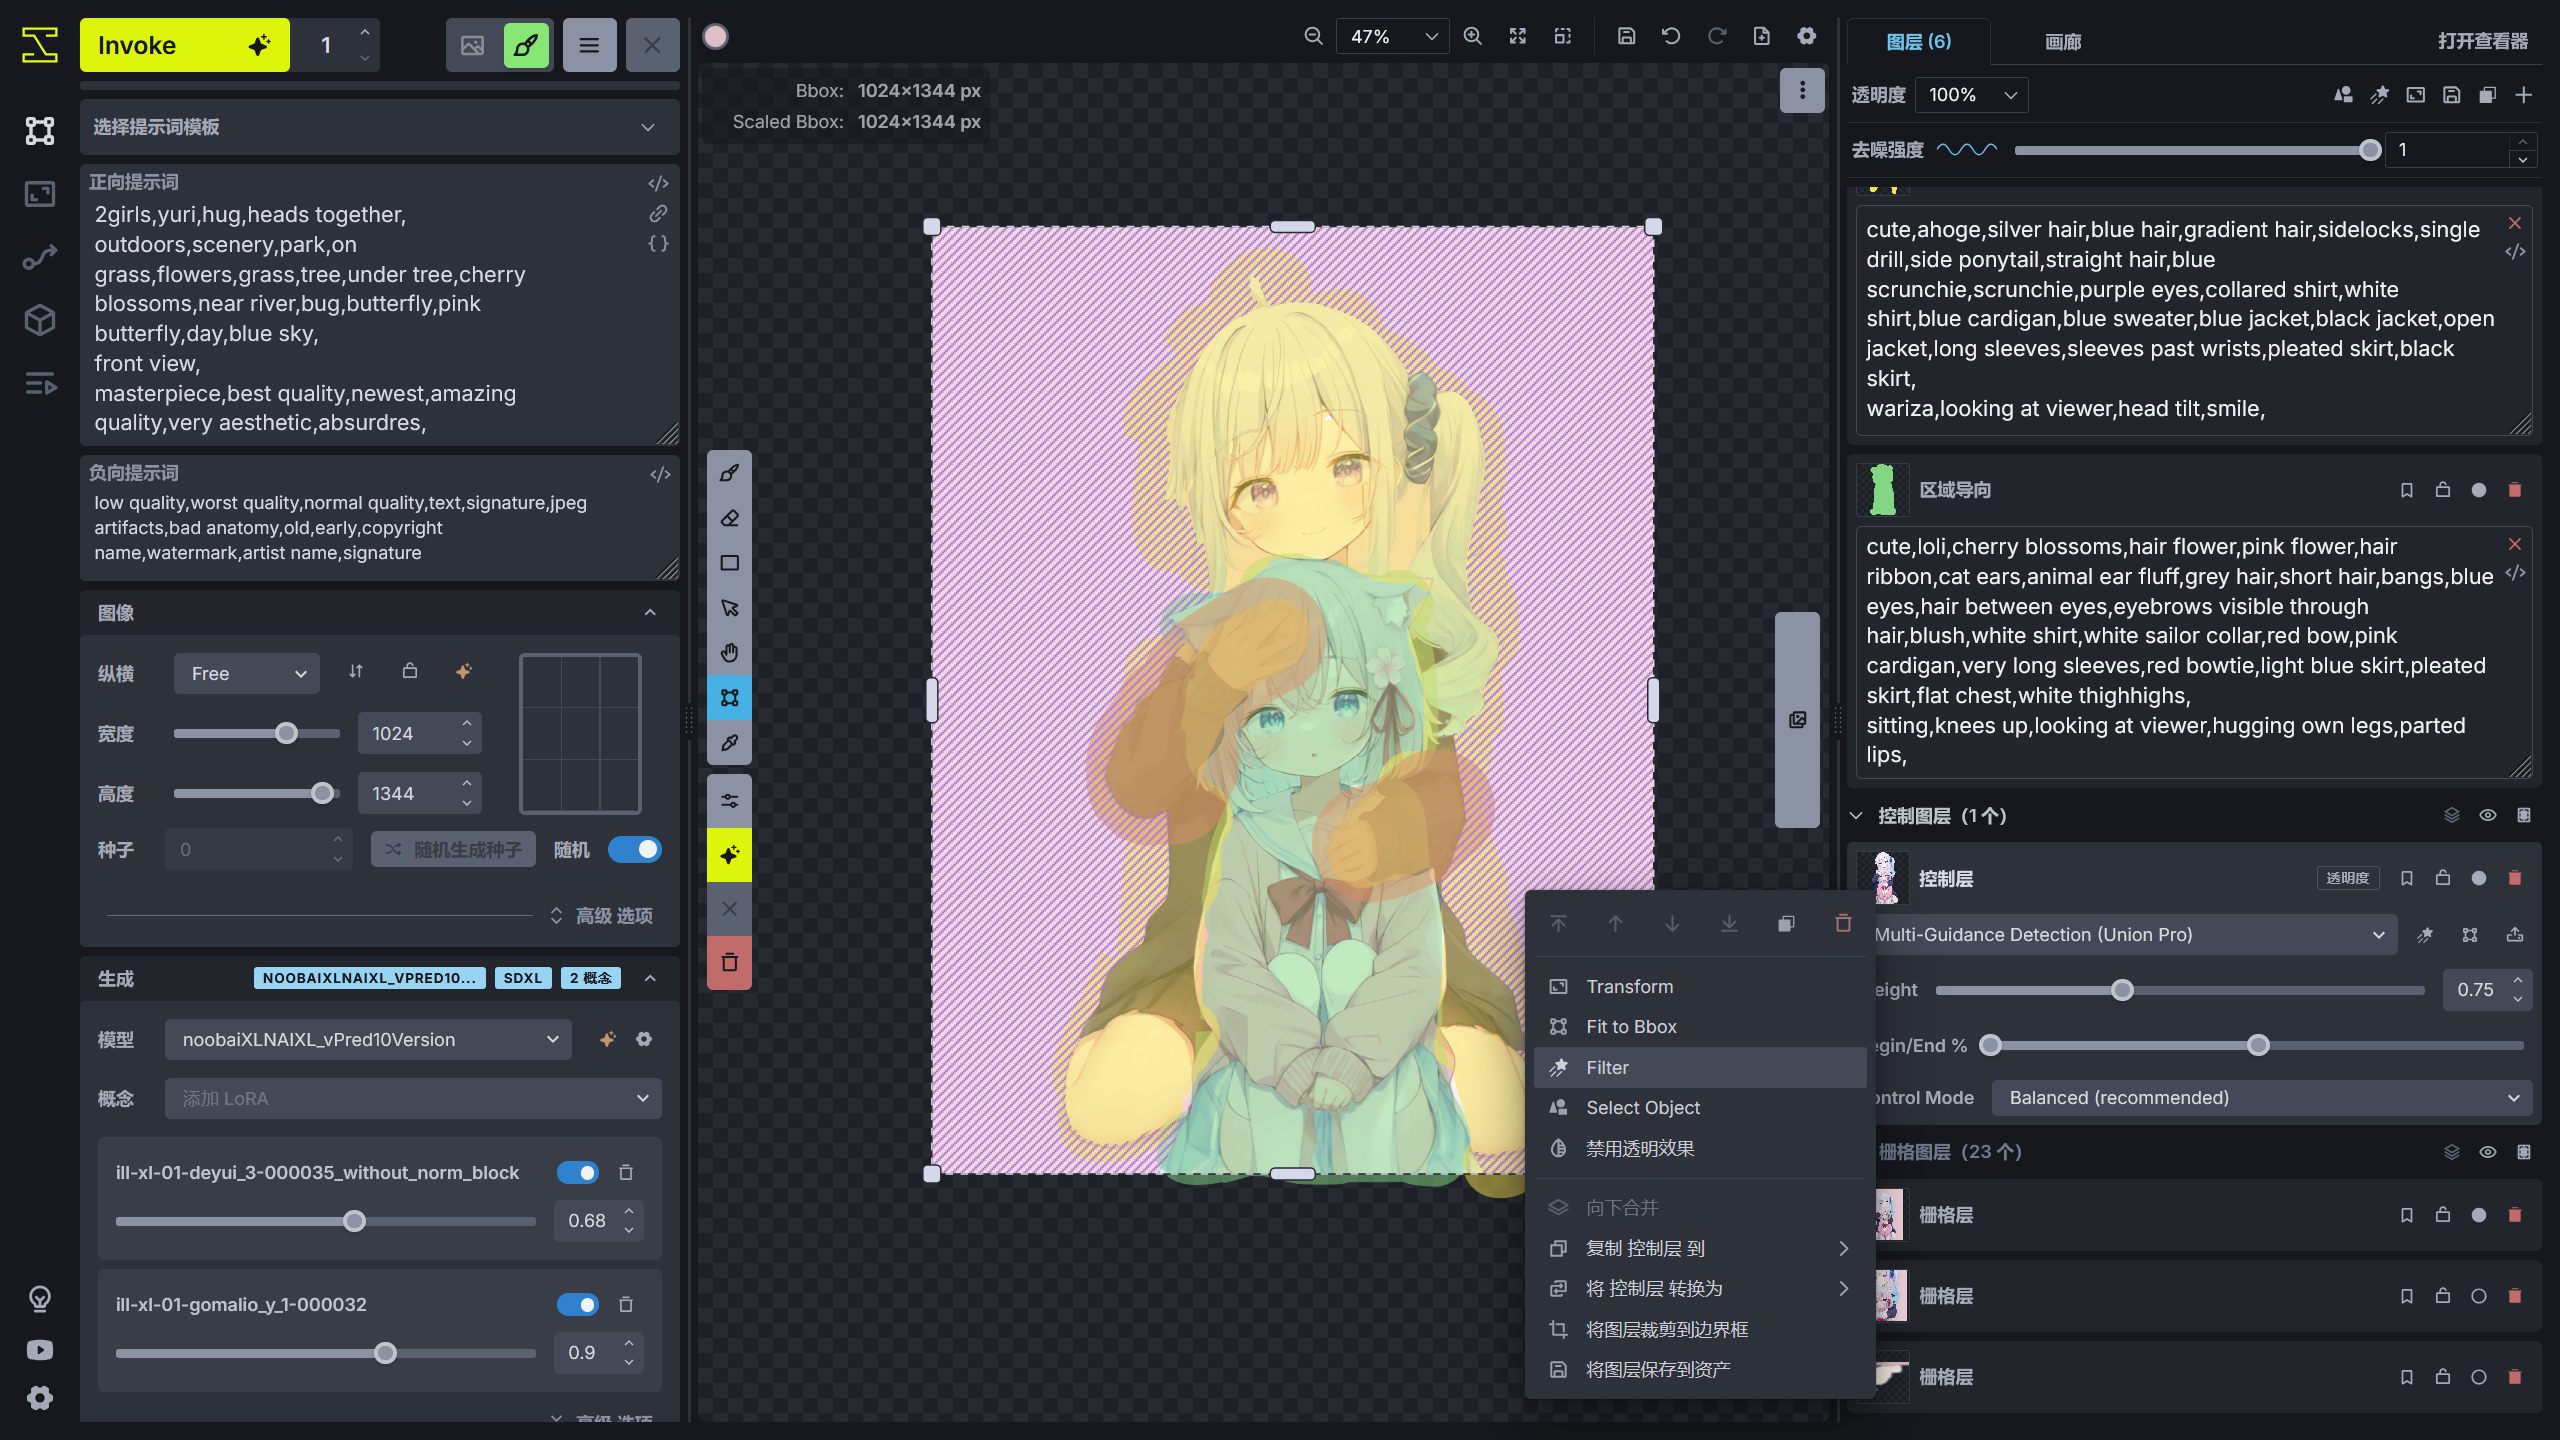Toggle the 随机 seed switch off
This screenshot has width=2560, height=1440.
636,849
